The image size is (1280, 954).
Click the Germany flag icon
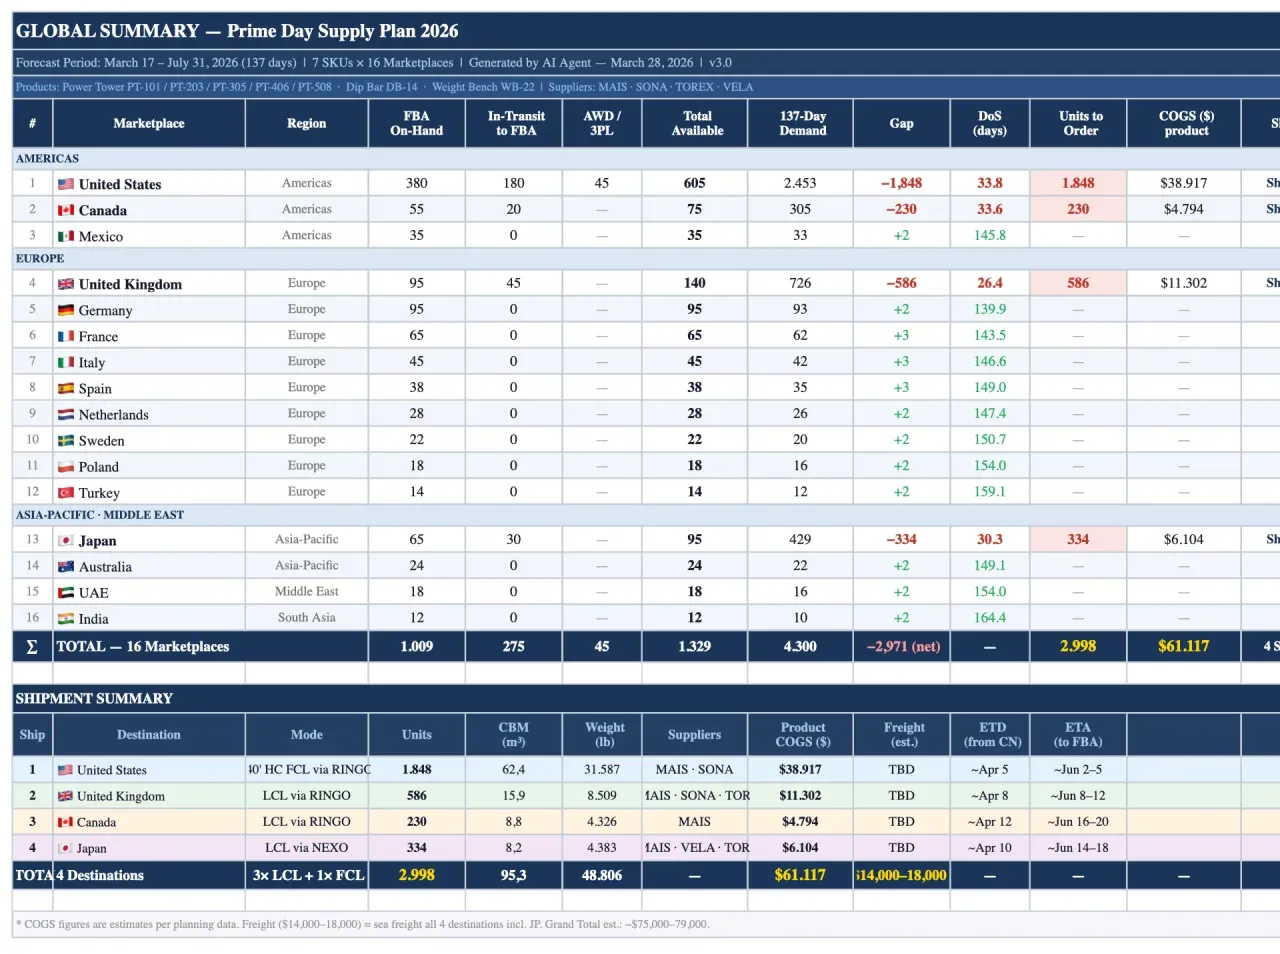click(66, 310)
